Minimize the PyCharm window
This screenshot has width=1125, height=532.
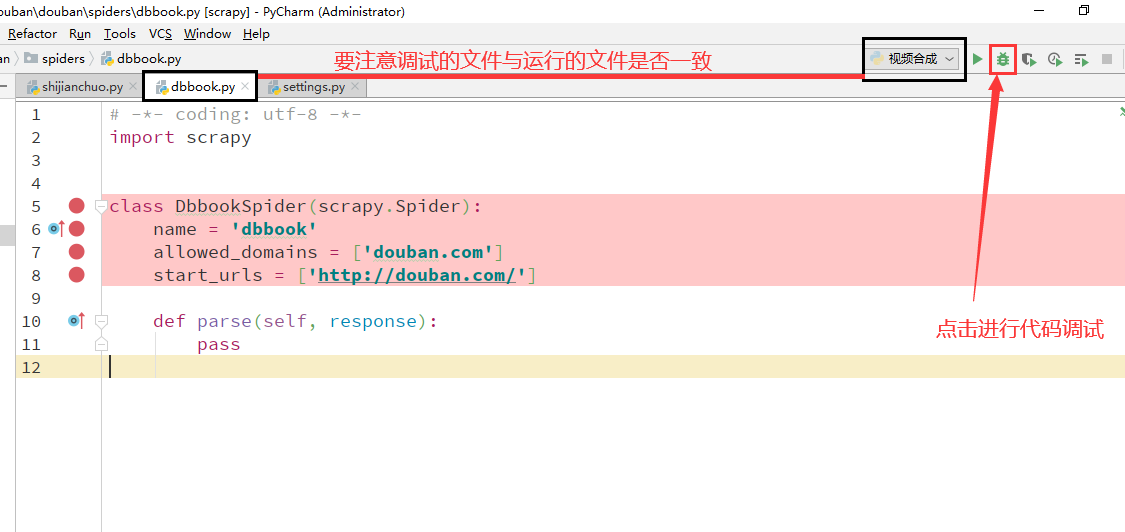tap(1040, 11)
